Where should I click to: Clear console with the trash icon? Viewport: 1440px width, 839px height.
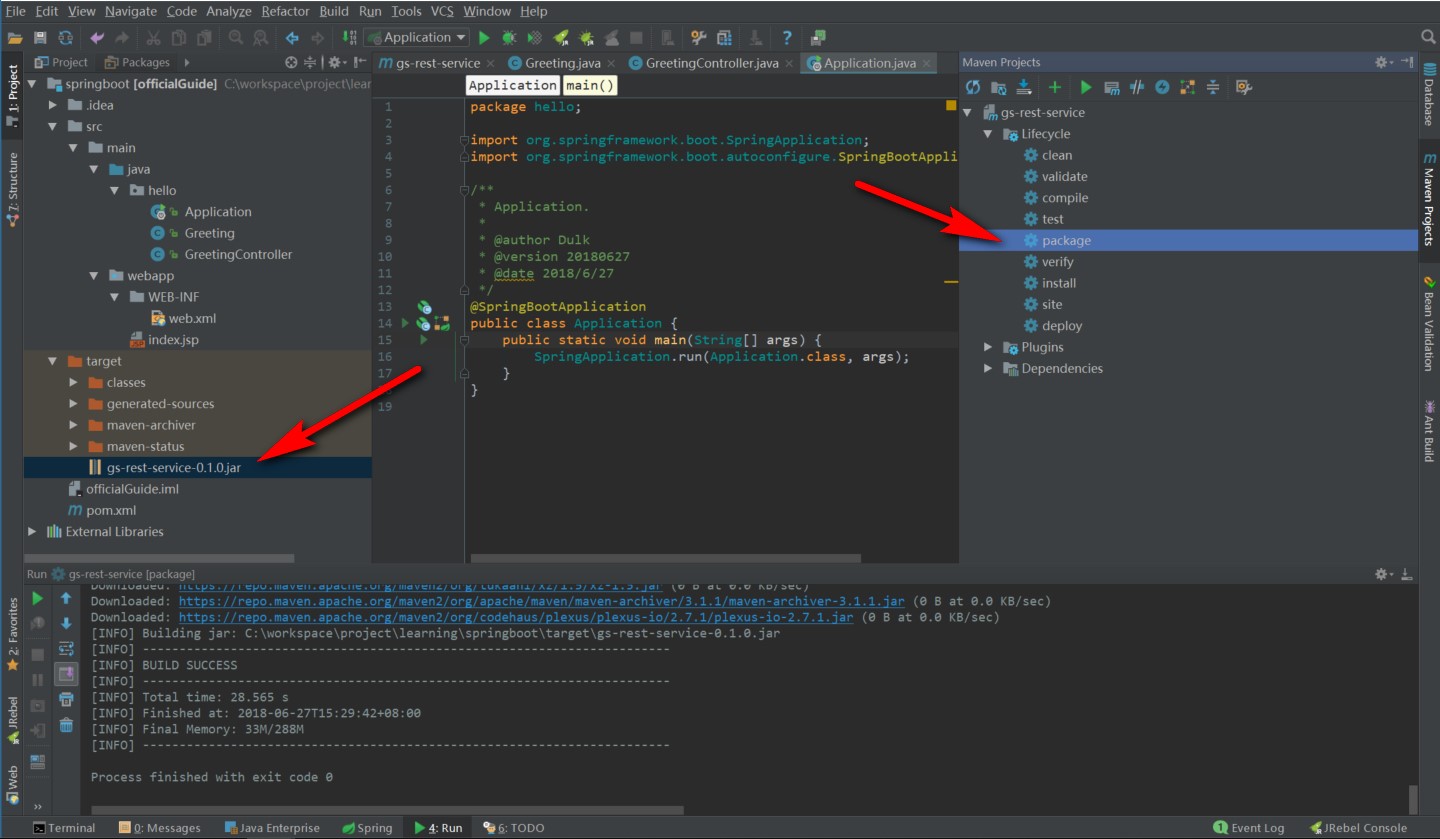click(66, 724)
